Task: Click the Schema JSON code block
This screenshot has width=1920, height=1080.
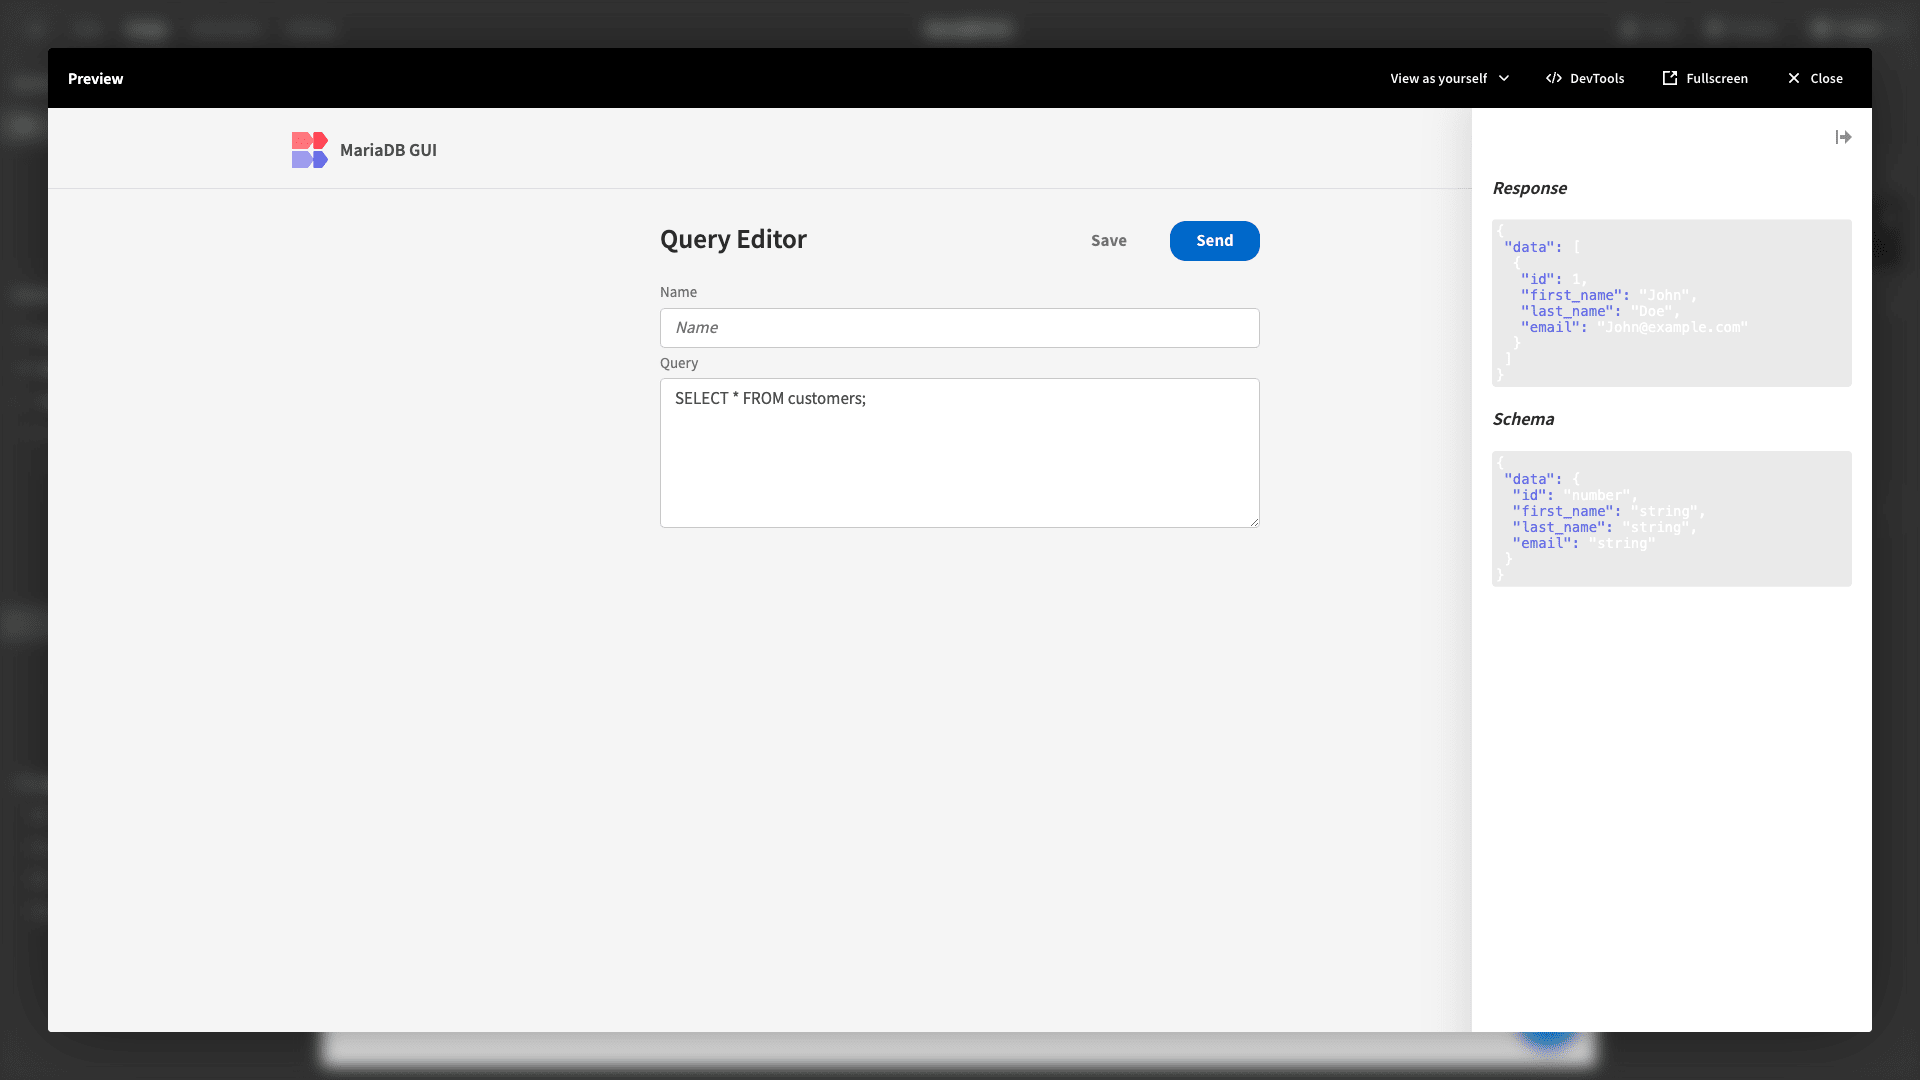Action: point(1671,519)
